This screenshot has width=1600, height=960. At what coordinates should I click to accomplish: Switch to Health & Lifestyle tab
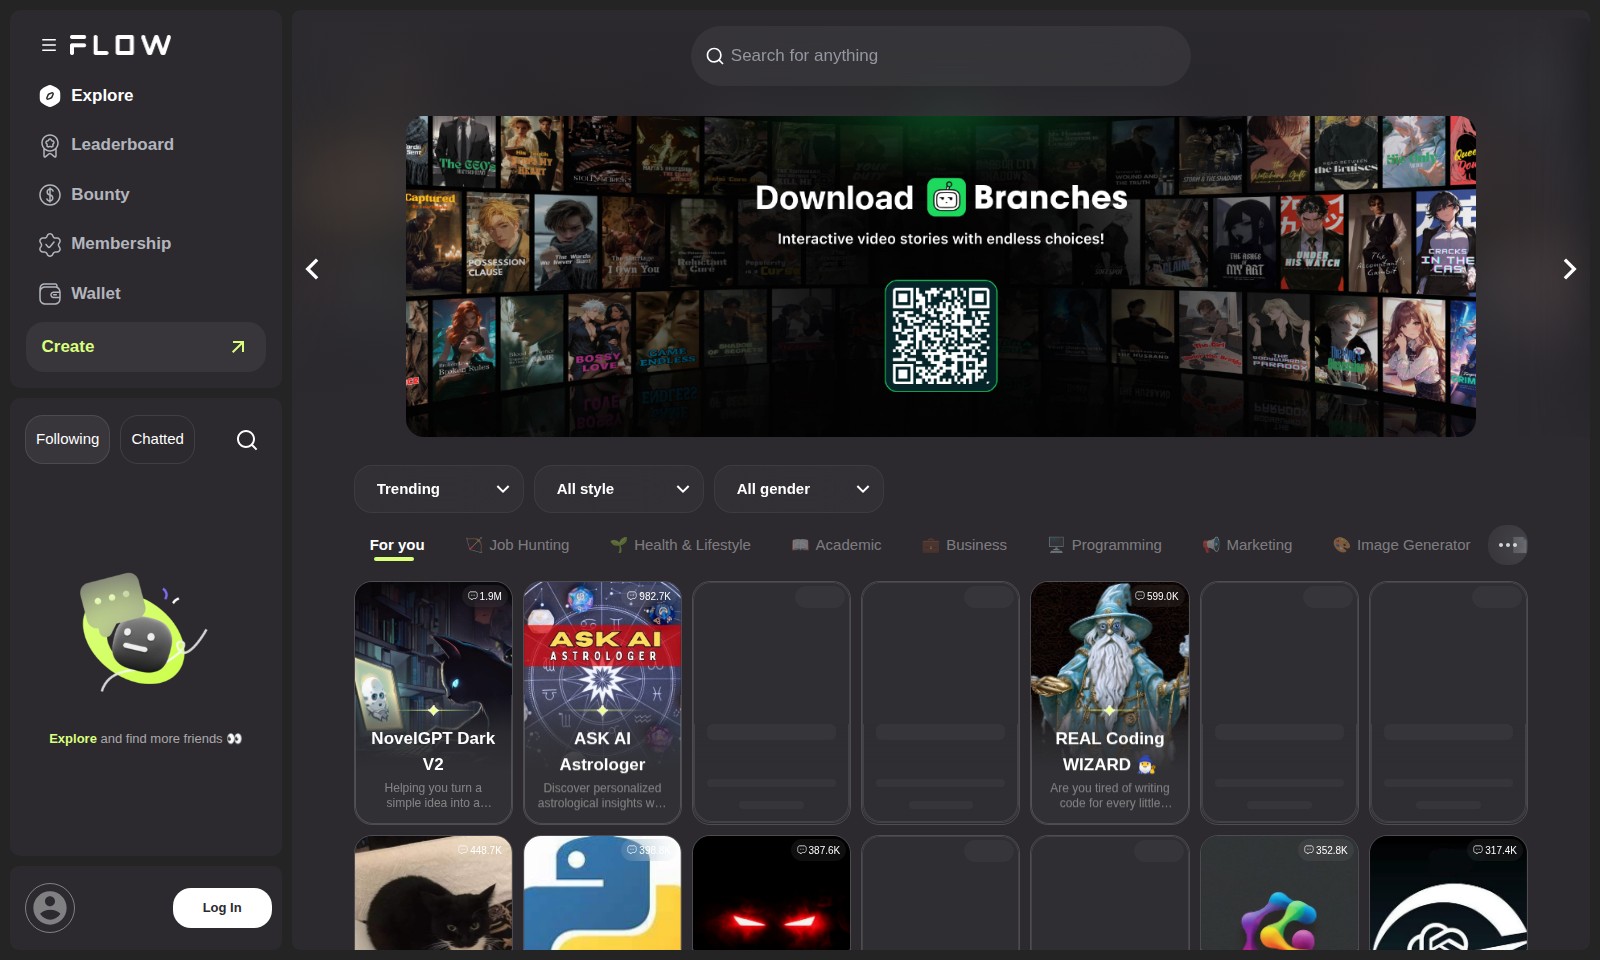(x=681, y=545)
